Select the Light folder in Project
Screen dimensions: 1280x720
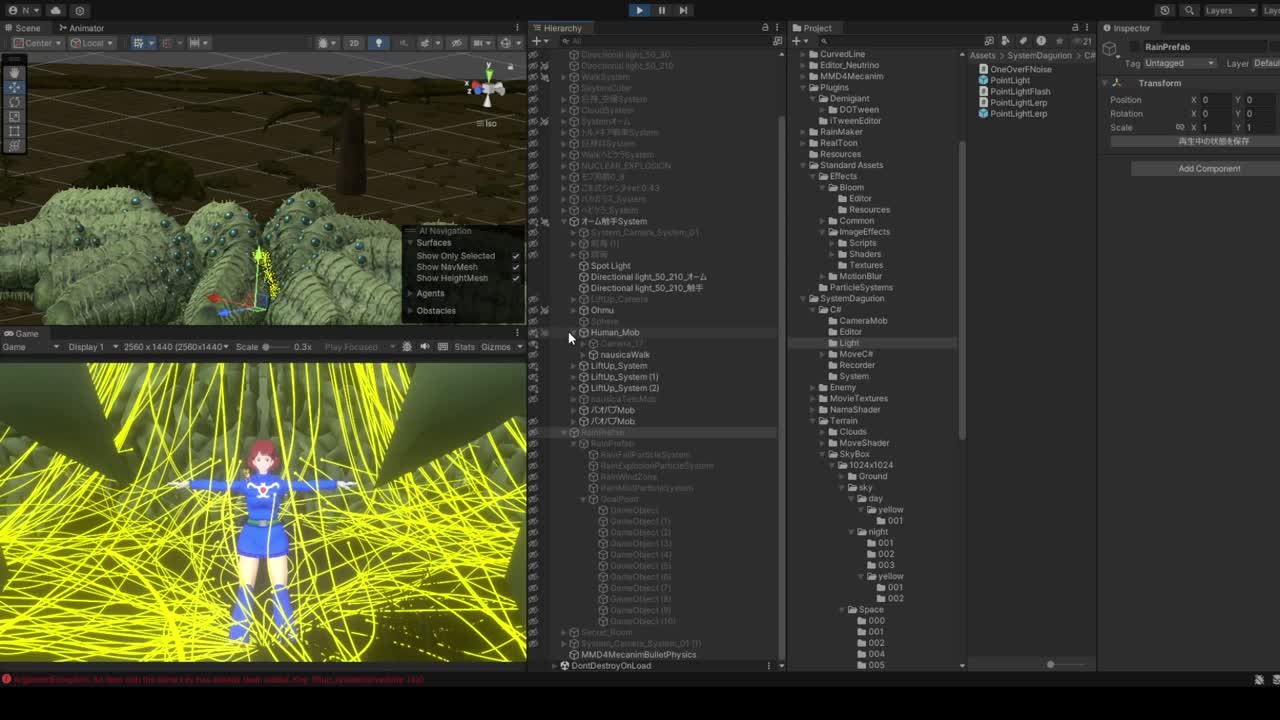pyautogui.click(x=849, y=343)
